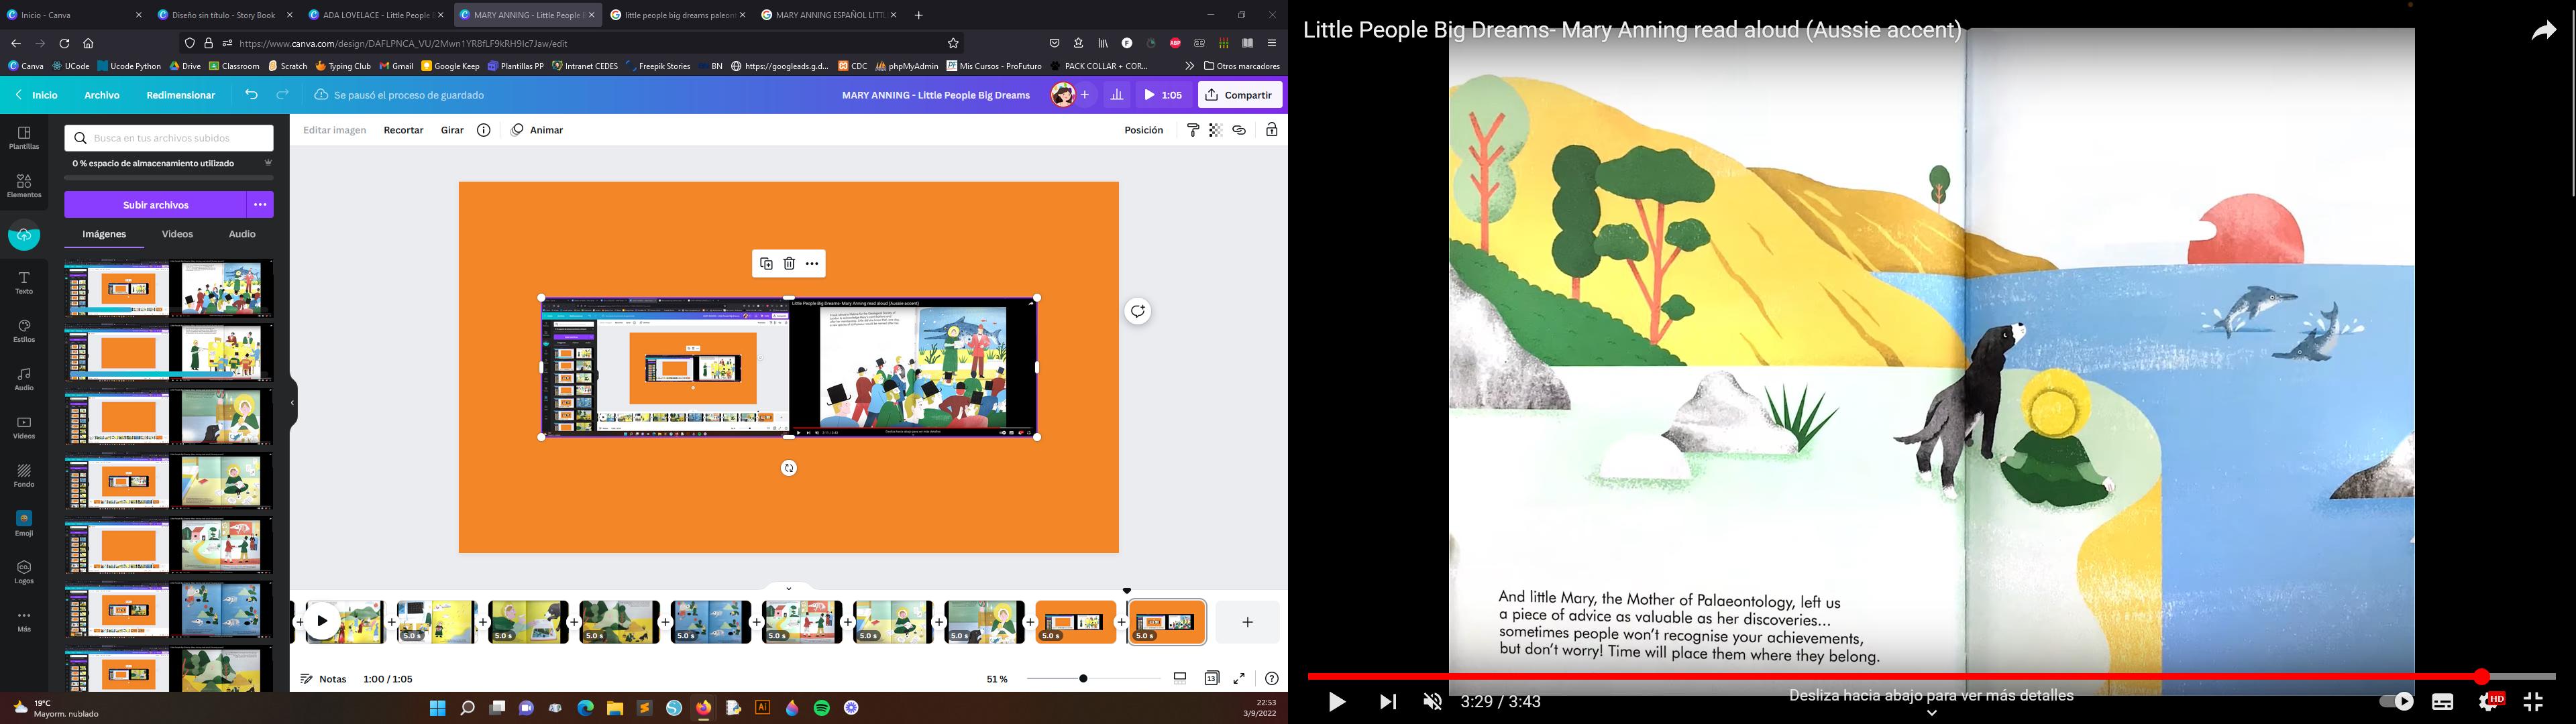Exit YouTube fullscreen mode
This screenshot has width=2576, height=724.
point(2533,702)
